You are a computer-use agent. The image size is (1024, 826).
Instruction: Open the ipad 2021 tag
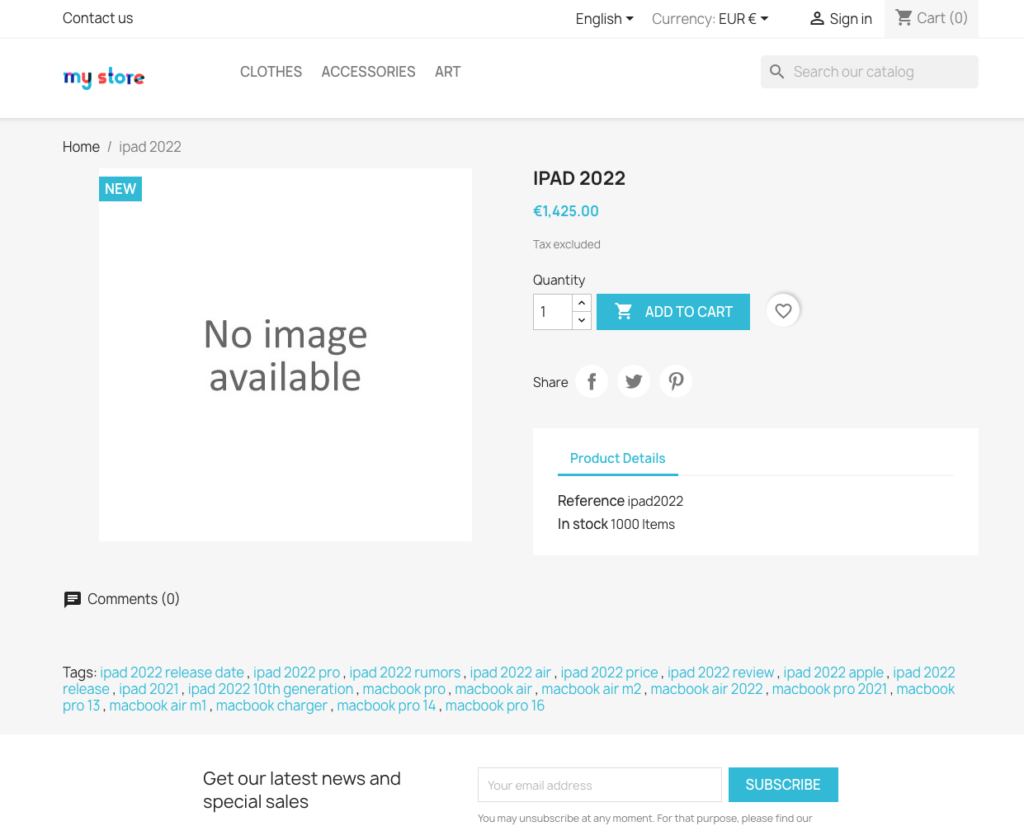coord(149,690)
